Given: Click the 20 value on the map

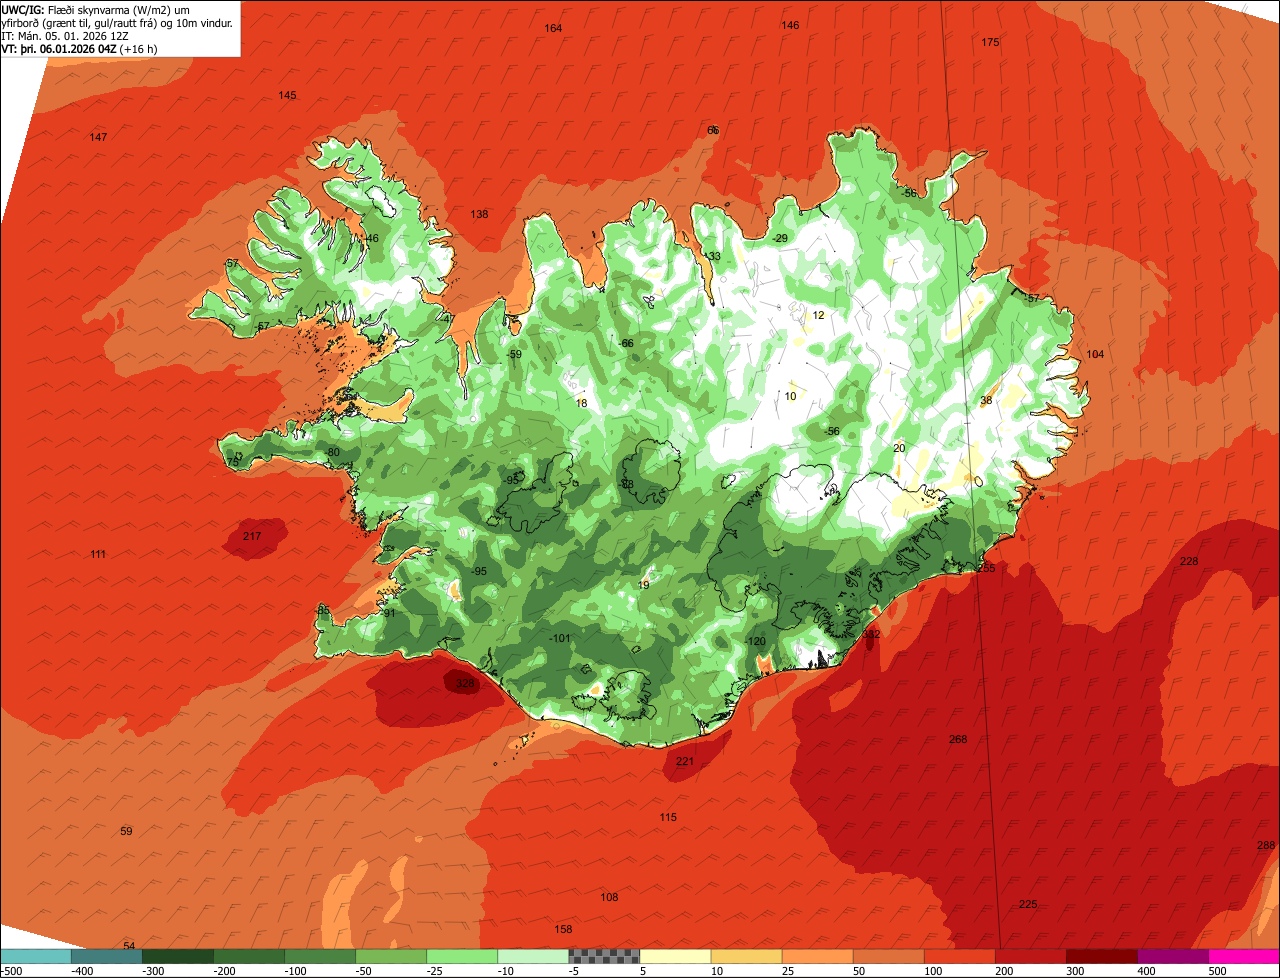Looking at the screenshot, I should click(899, 449).
